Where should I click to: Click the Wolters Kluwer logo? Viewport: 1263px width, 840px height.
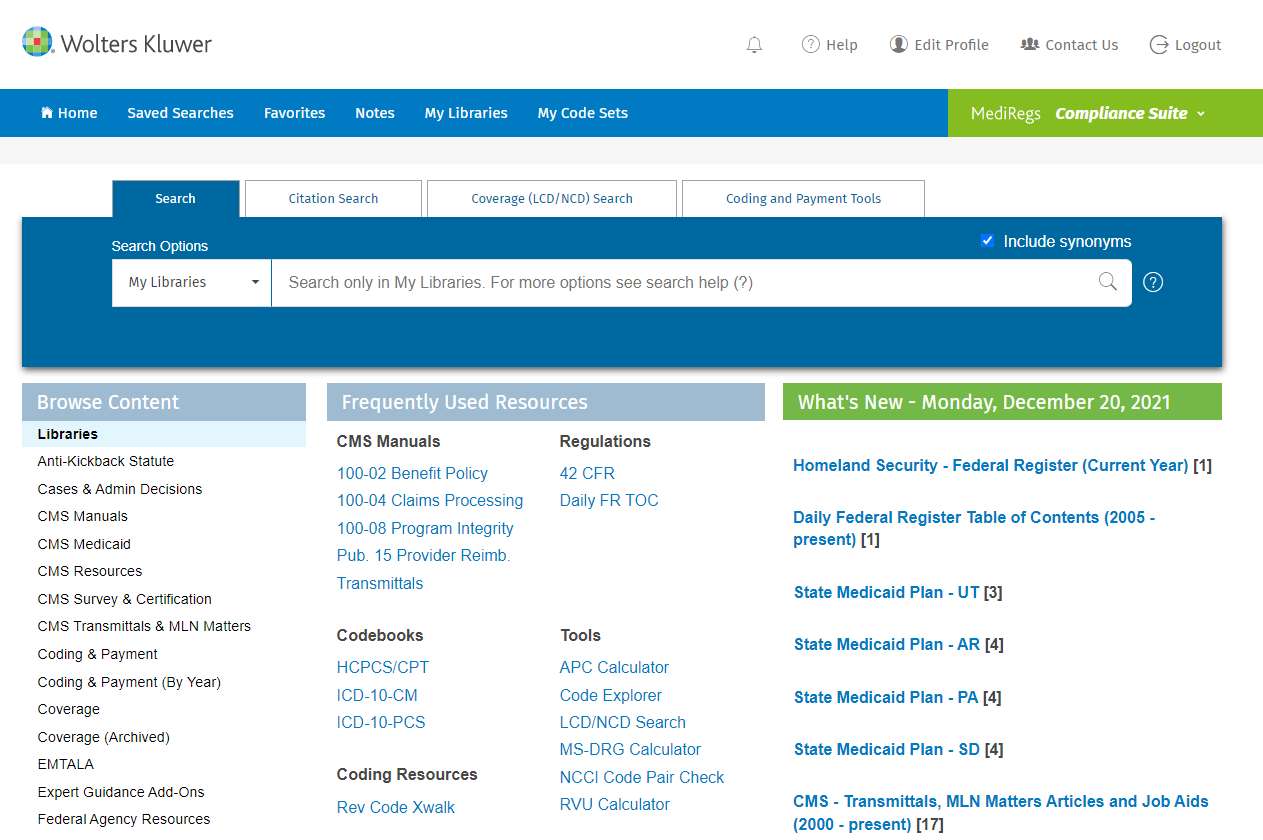(x=117, y=43)
